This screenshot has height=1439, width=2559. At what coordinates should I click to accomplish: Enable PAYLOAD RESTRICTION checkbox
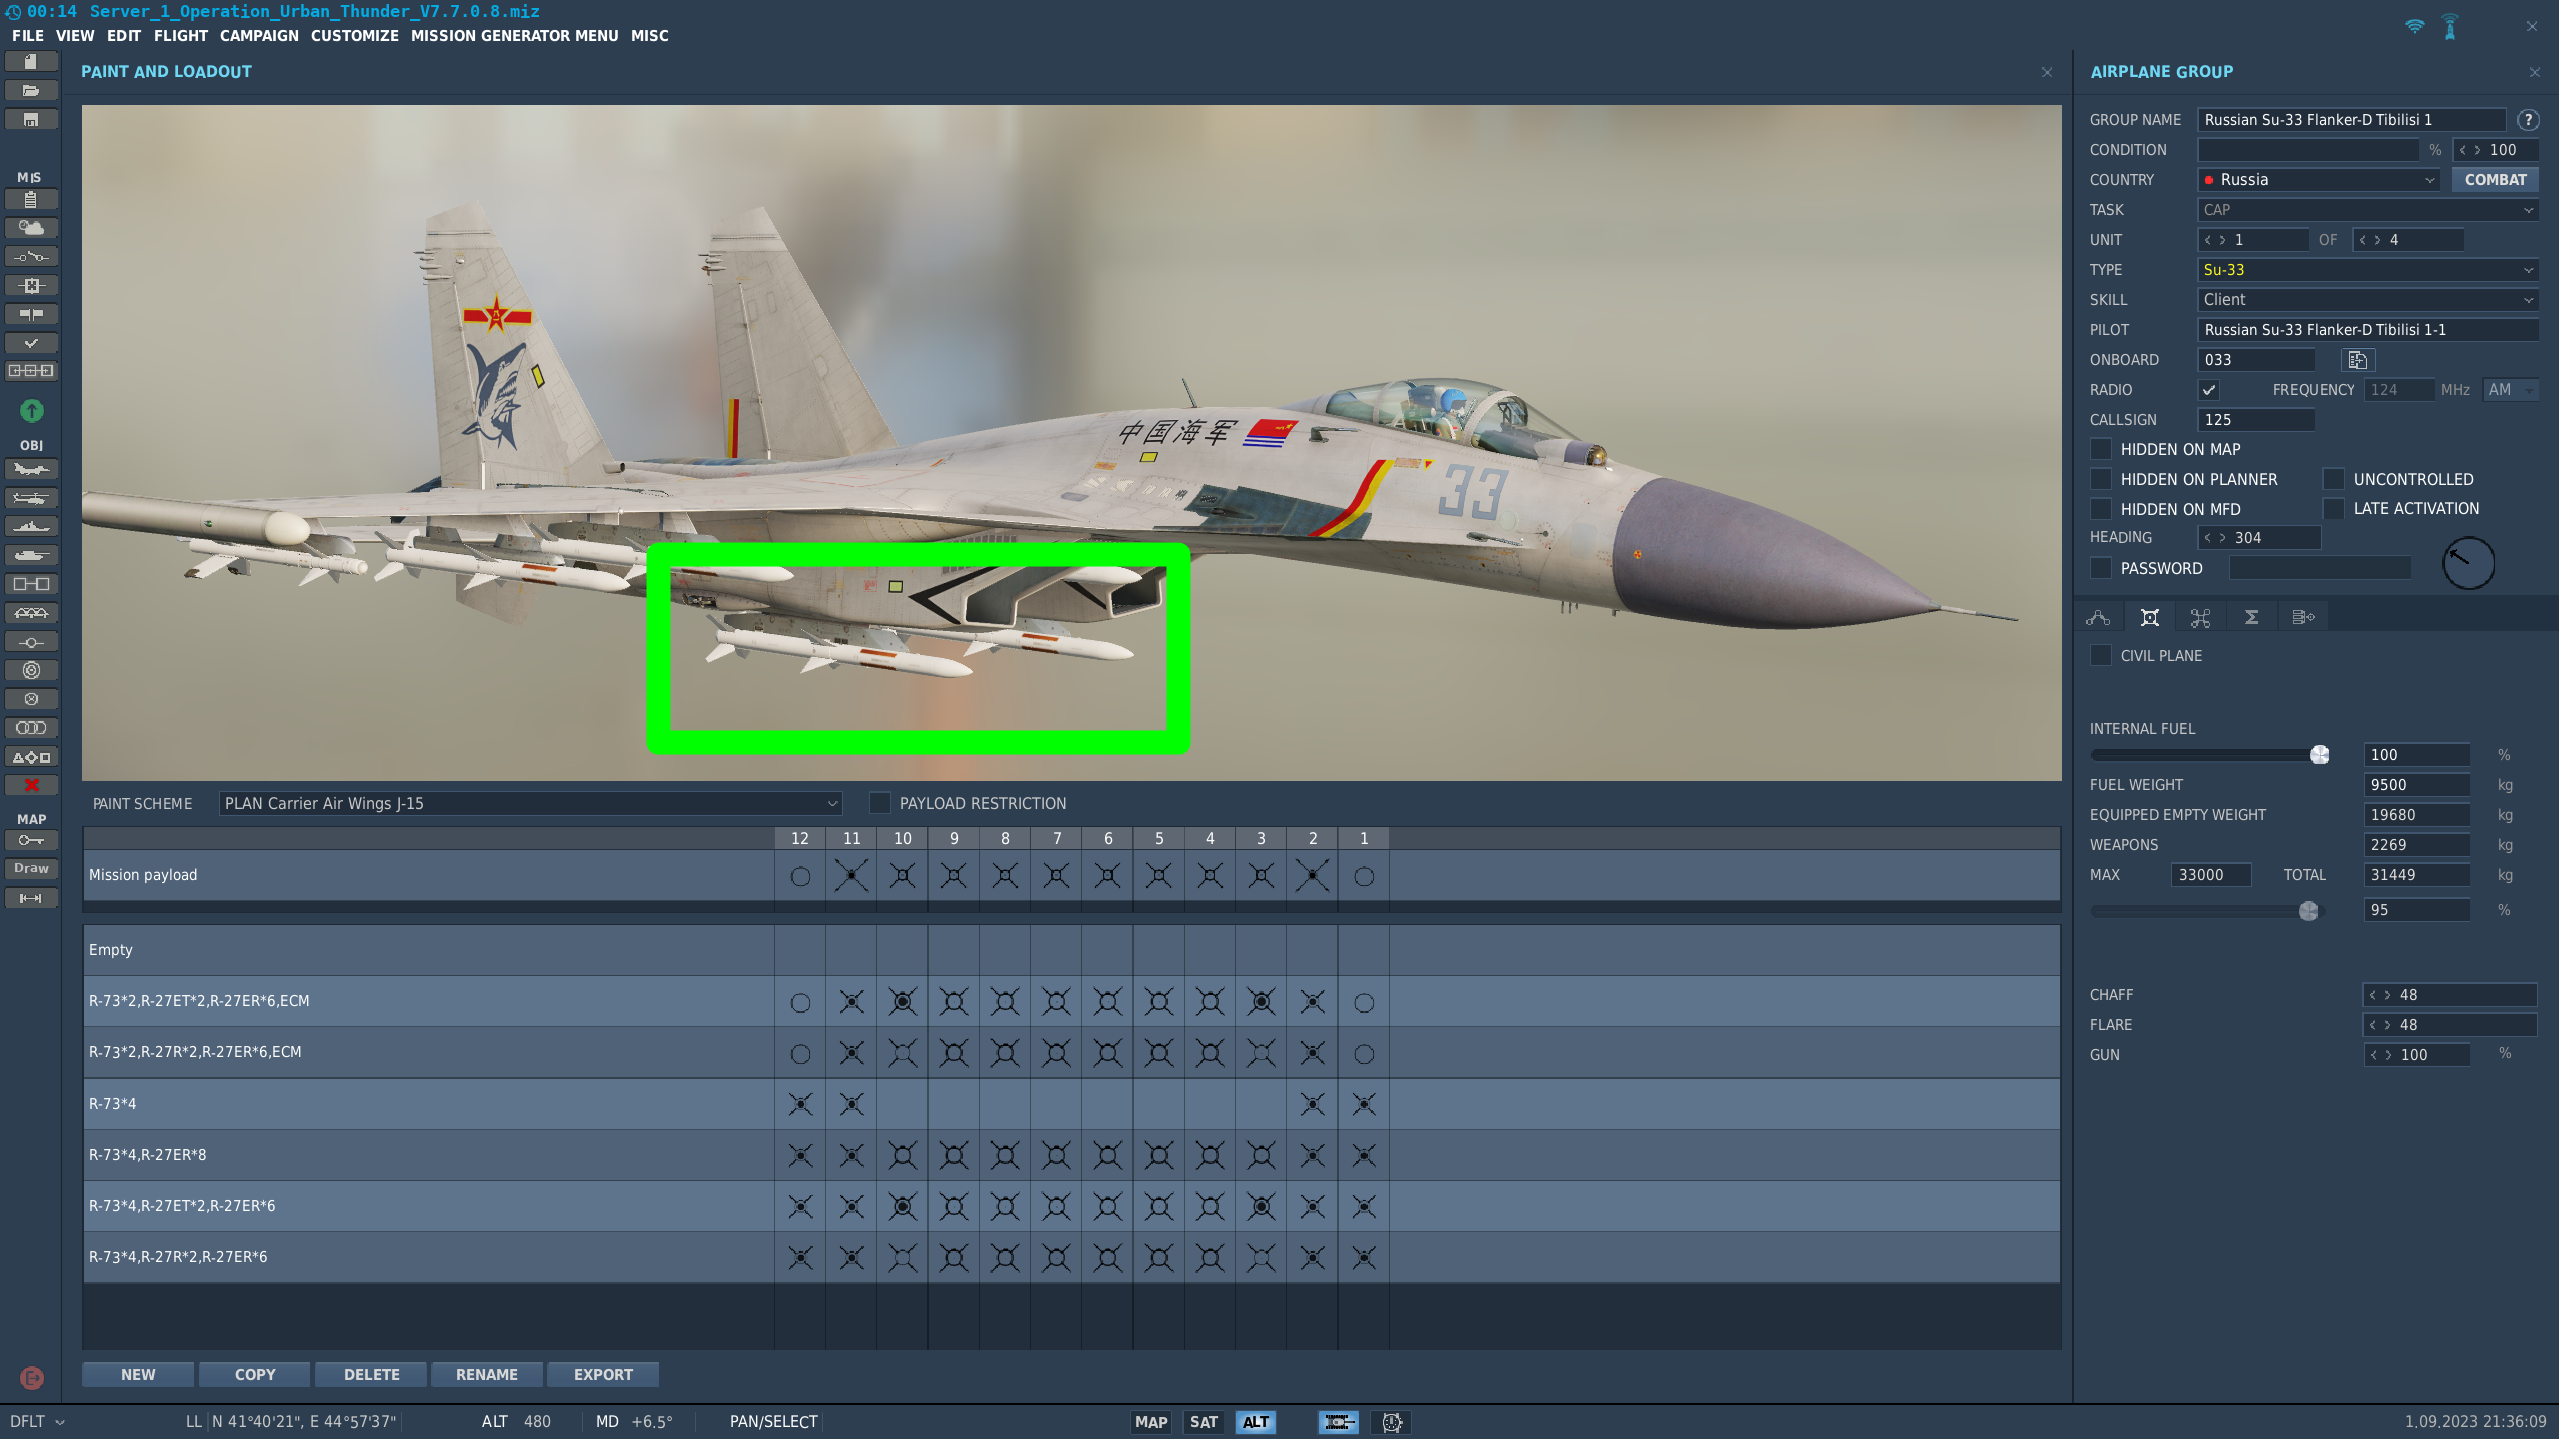(879, 803)
